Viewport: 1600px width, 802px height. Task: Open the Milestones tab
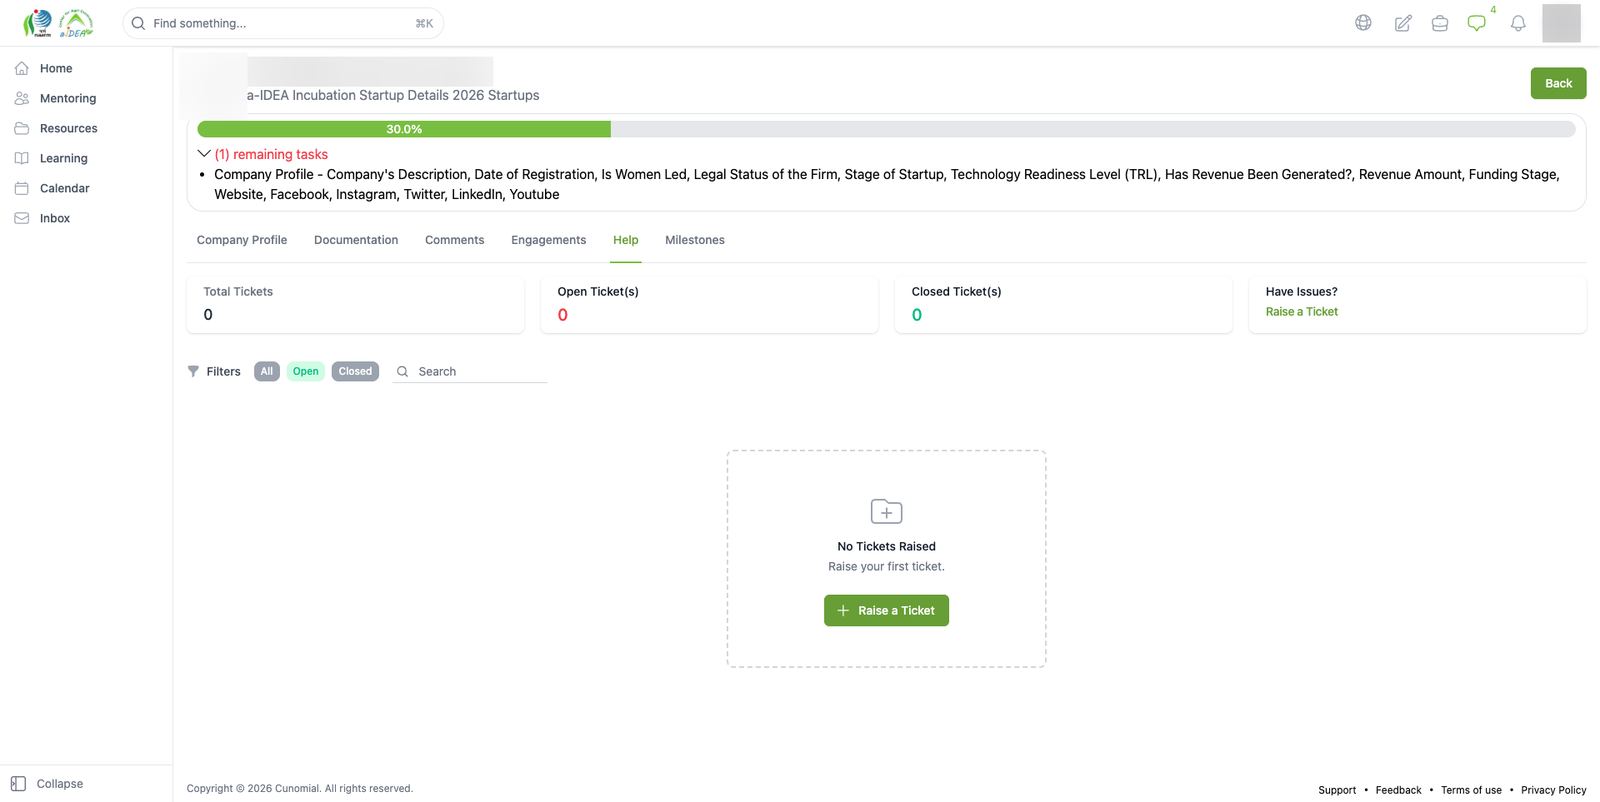695,240
